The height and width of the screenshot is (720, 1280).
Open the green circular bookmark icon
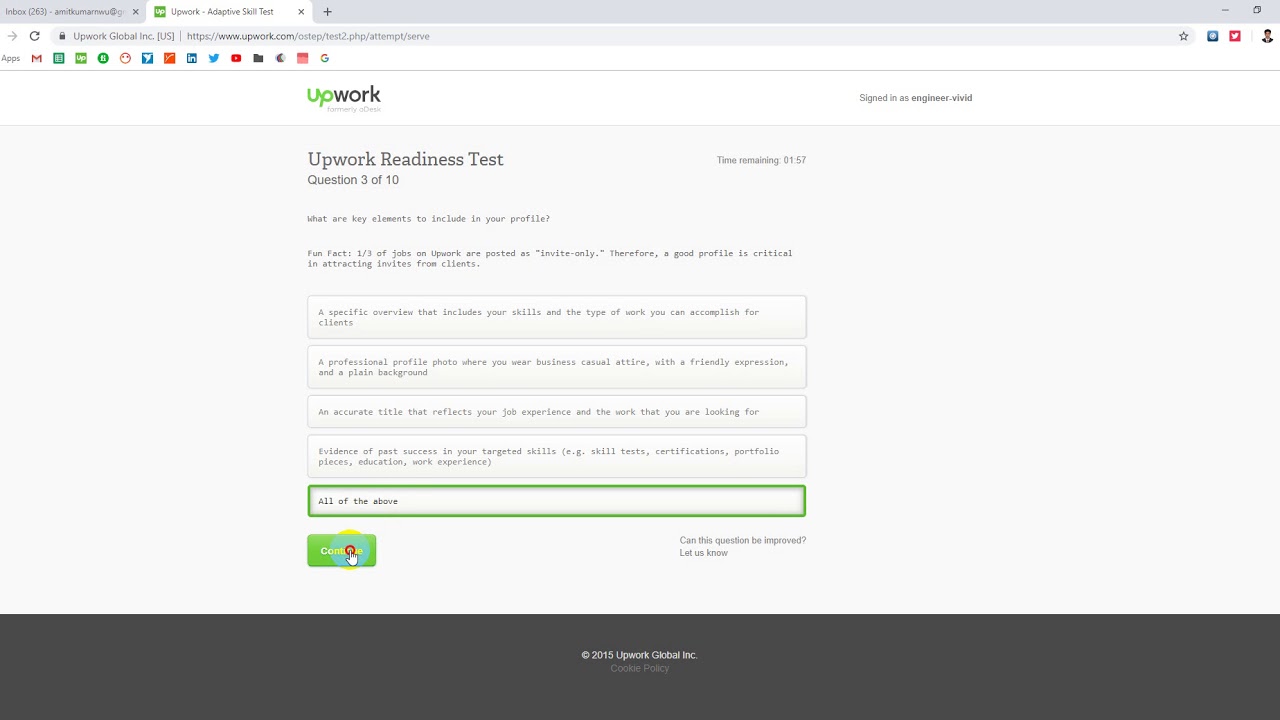(x=103, y=58)
